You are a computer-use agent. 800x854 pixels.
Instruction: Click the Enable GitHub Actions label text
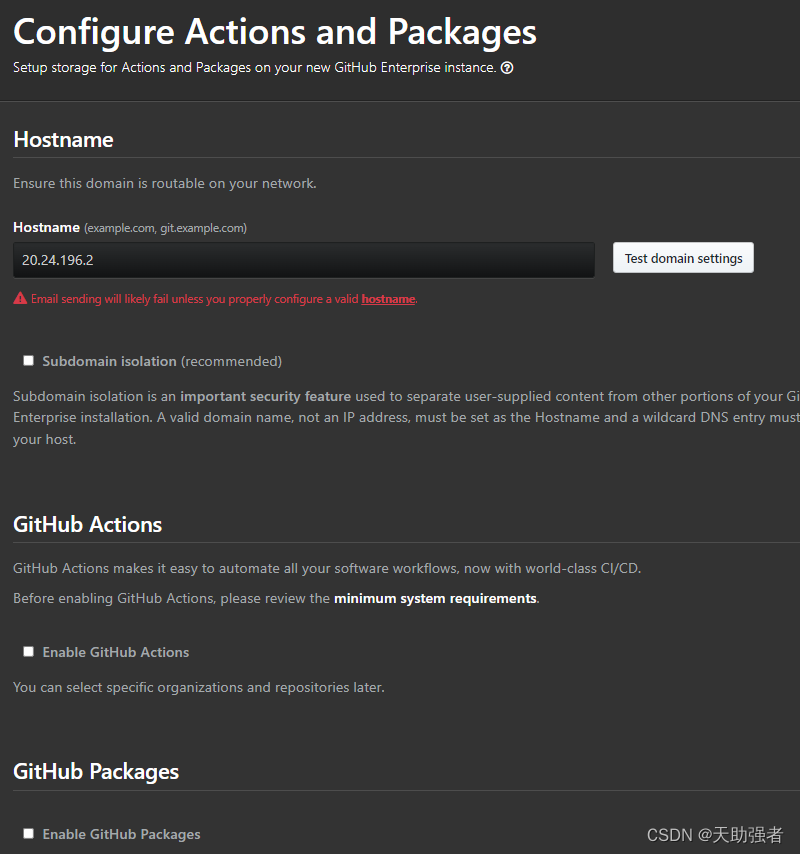[x=115, y=652]
